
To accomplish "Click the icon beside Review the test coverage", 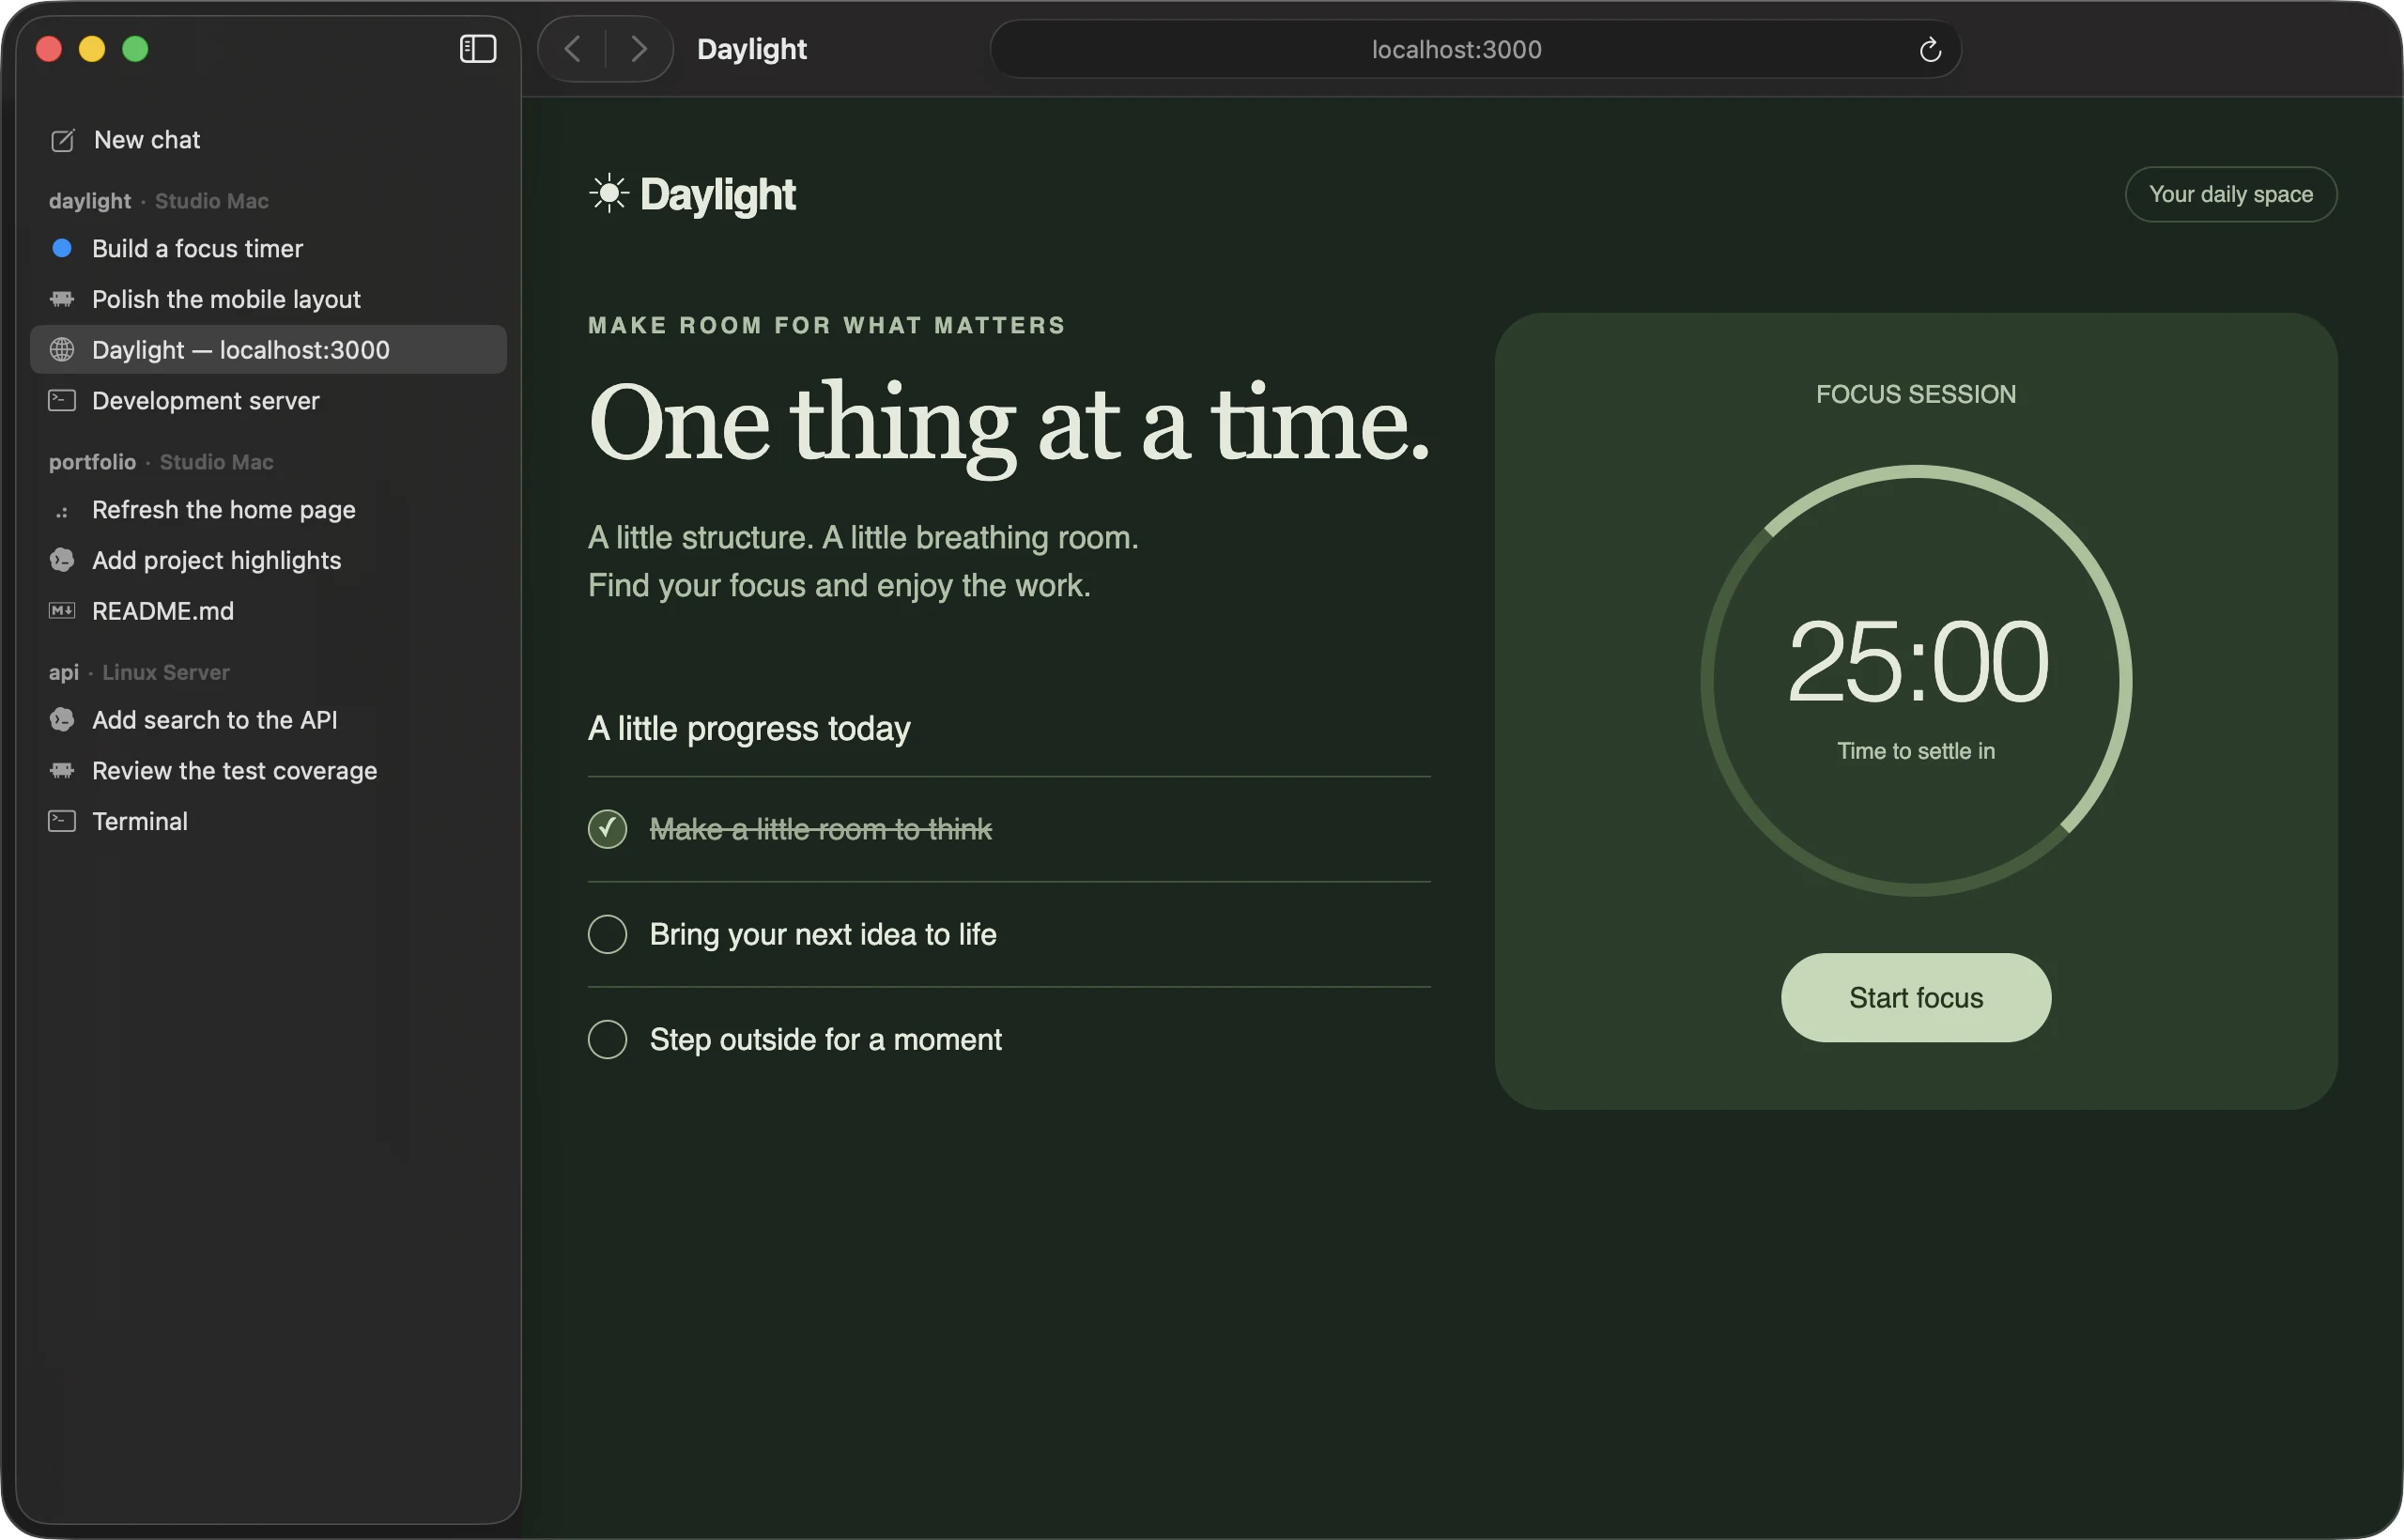I will [x=62, y=770].
